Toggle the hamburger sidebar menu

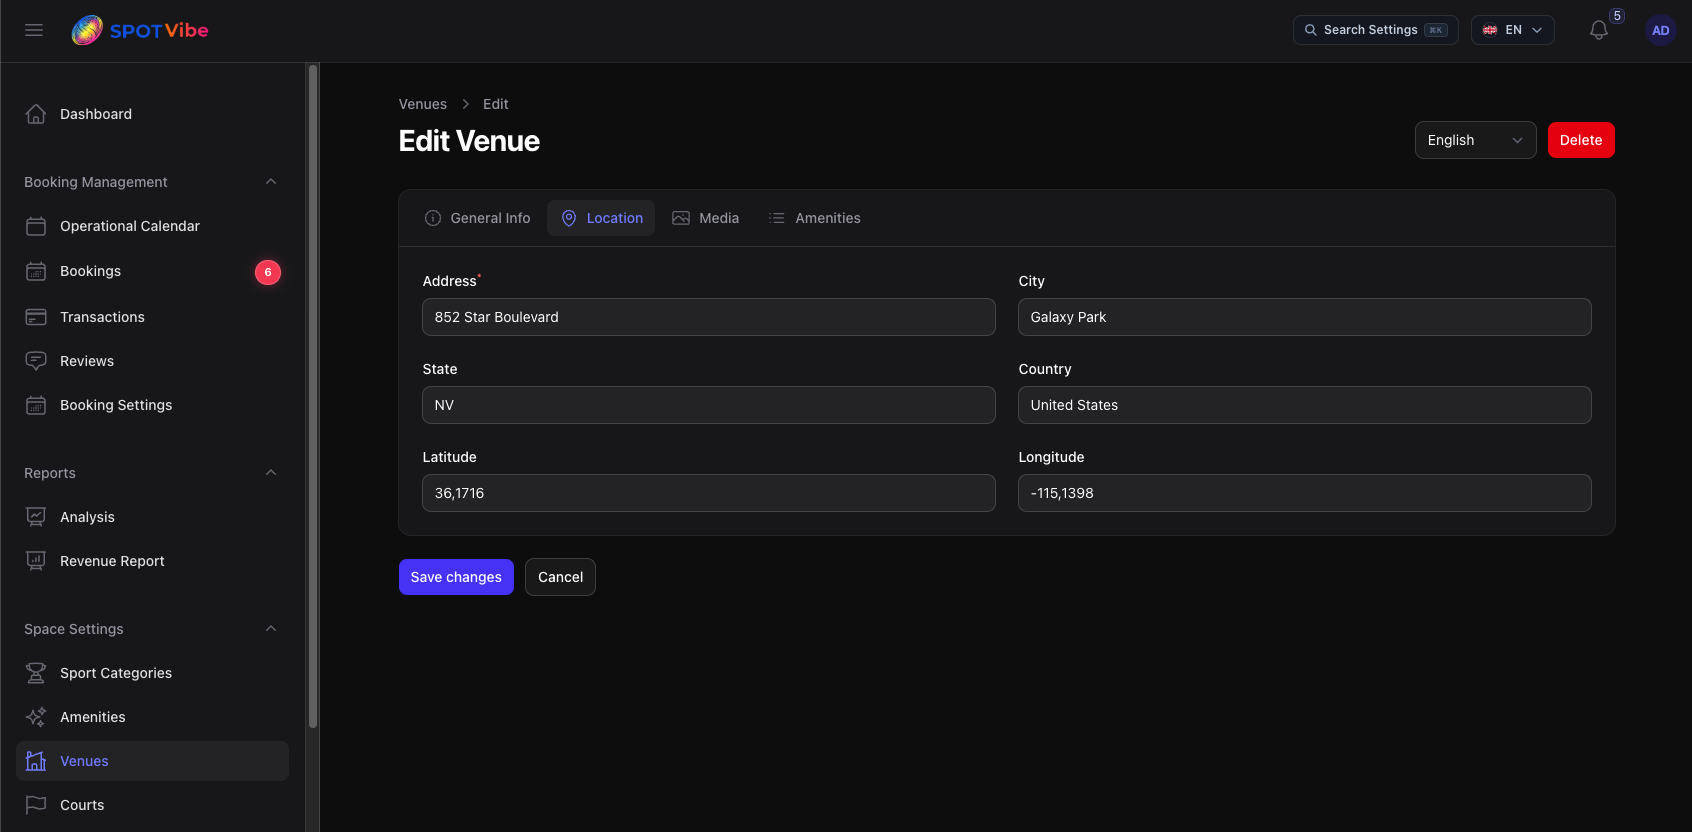pyautogui.click(x=34, y=30)
